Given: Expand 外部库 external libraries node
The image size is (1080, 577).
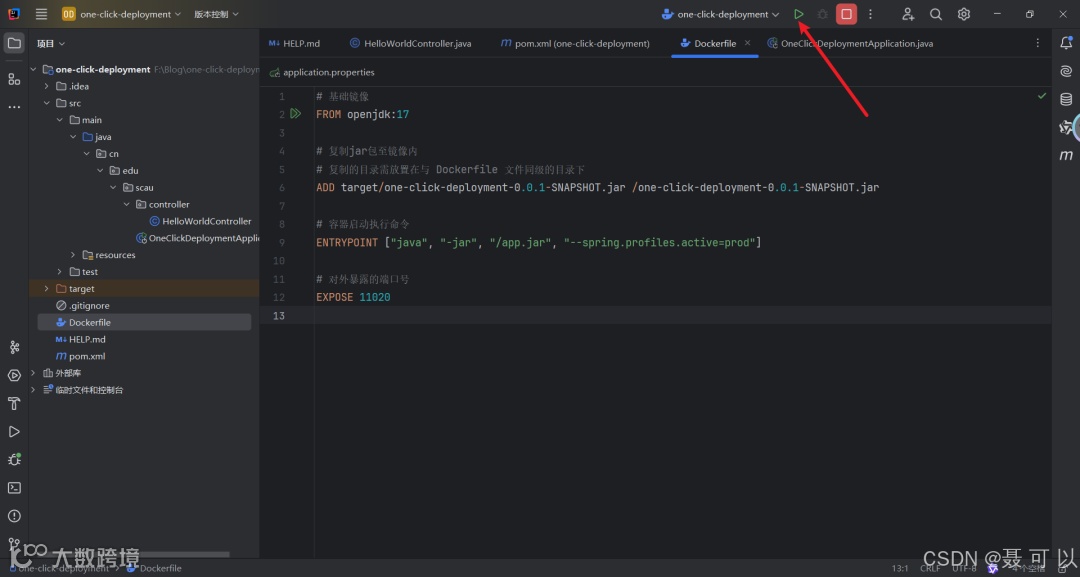Looking at the screenshot, I should tap(33, 373).
